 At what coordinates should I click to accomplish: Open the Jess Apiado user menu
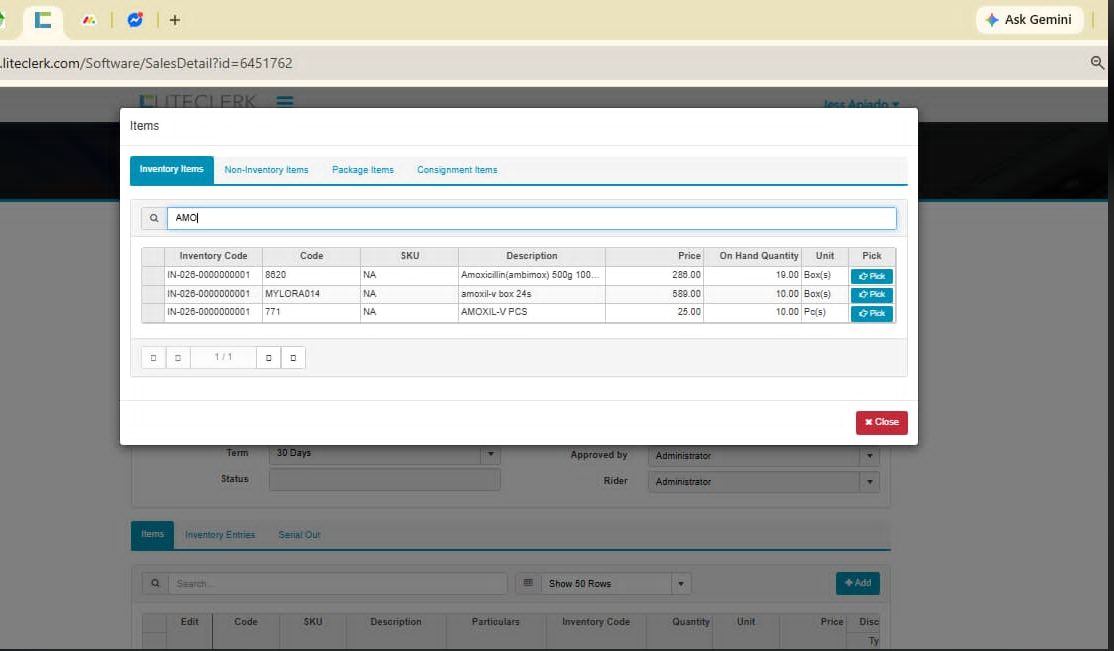(860, 104)
